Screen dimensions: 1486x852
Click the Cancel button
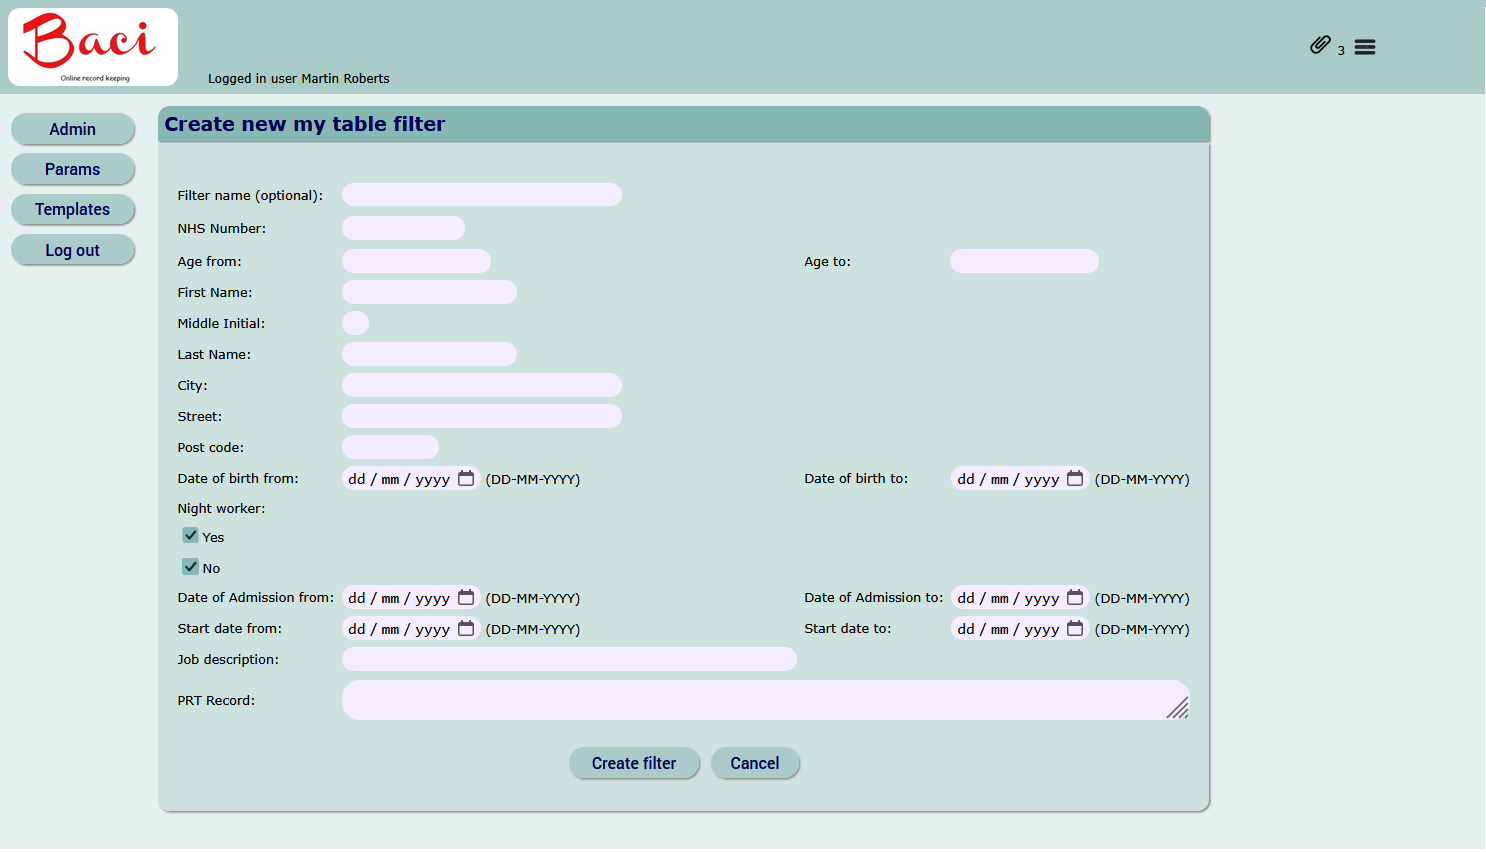755,762
